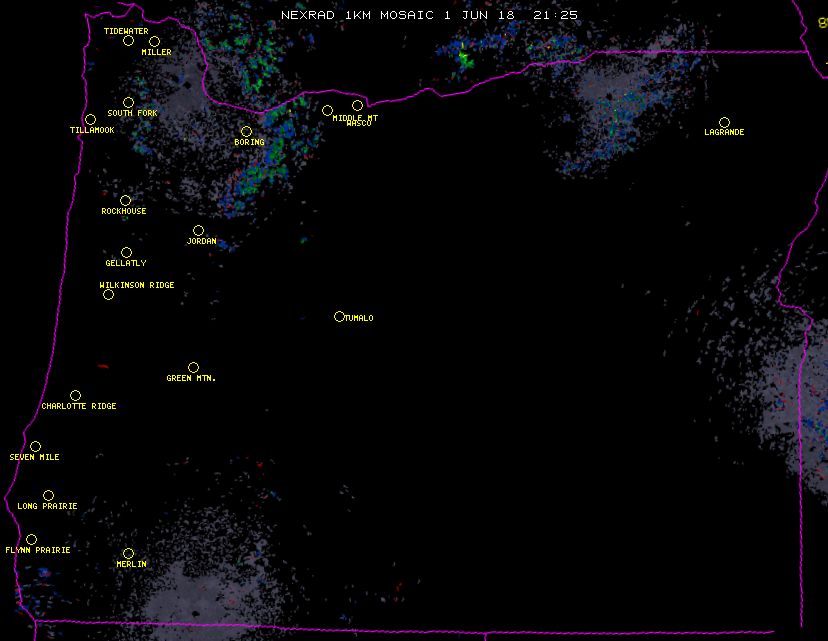Click the ROCKHOUSE station circle marker

pyautogui.click(x=125, y=200)
